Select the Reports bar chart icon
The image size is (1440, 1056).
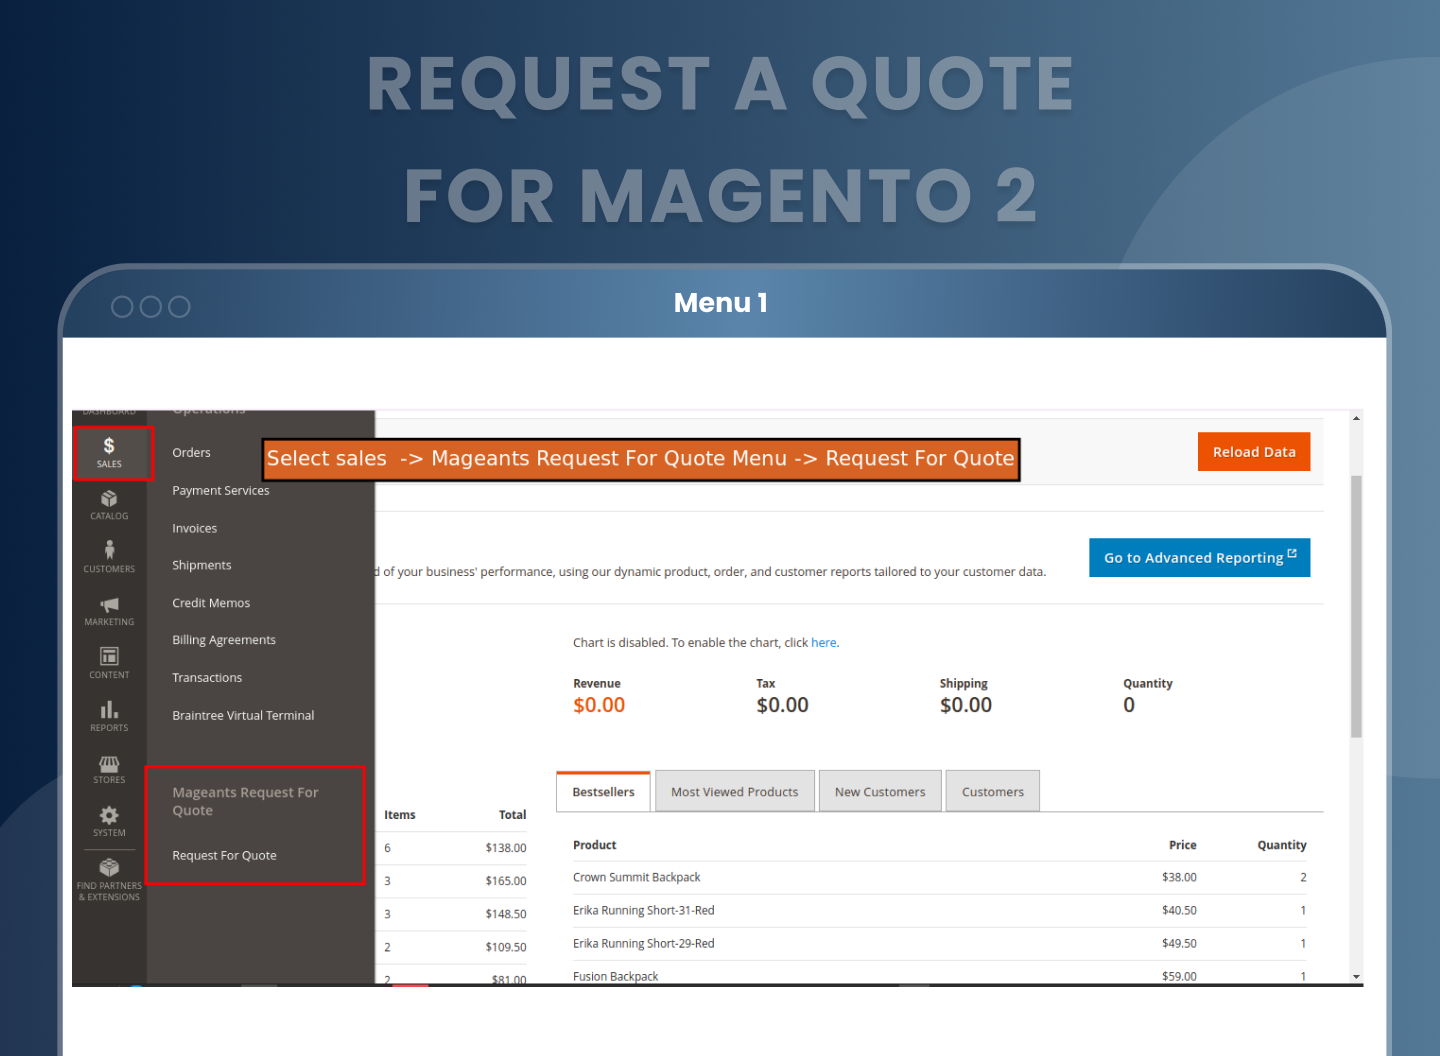(x=109, y=715)
